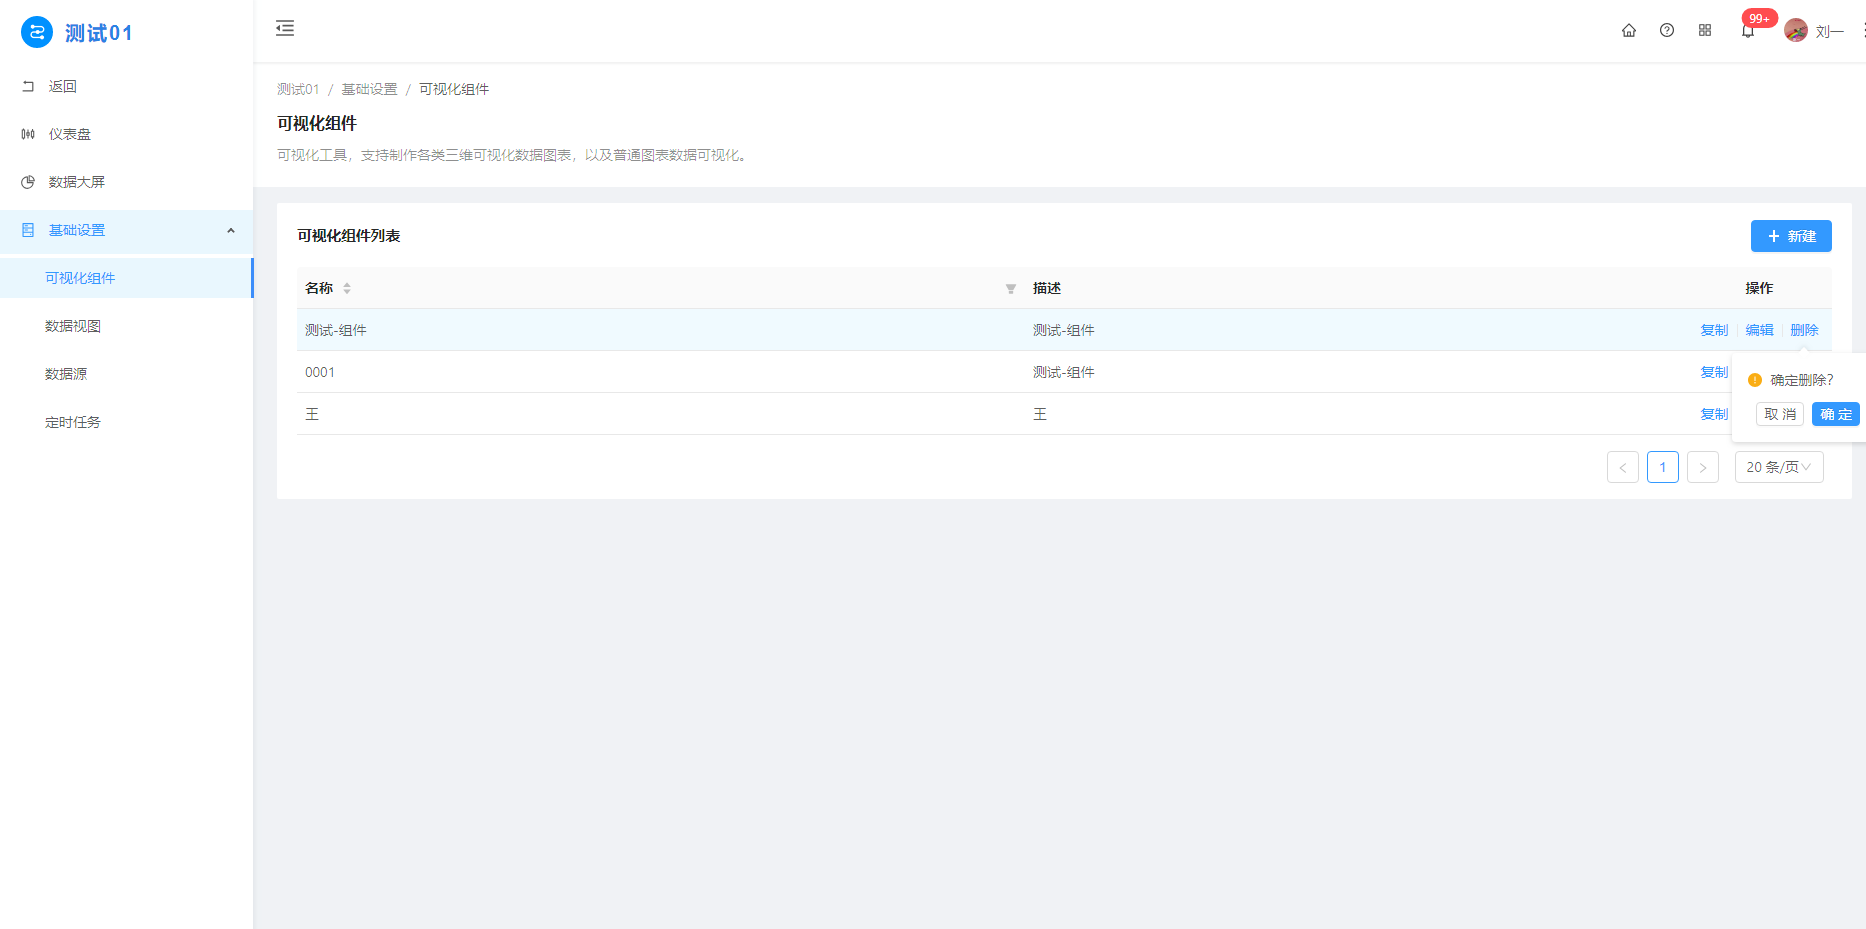Select page 1 in pagination

click(x=1663, y=467)
